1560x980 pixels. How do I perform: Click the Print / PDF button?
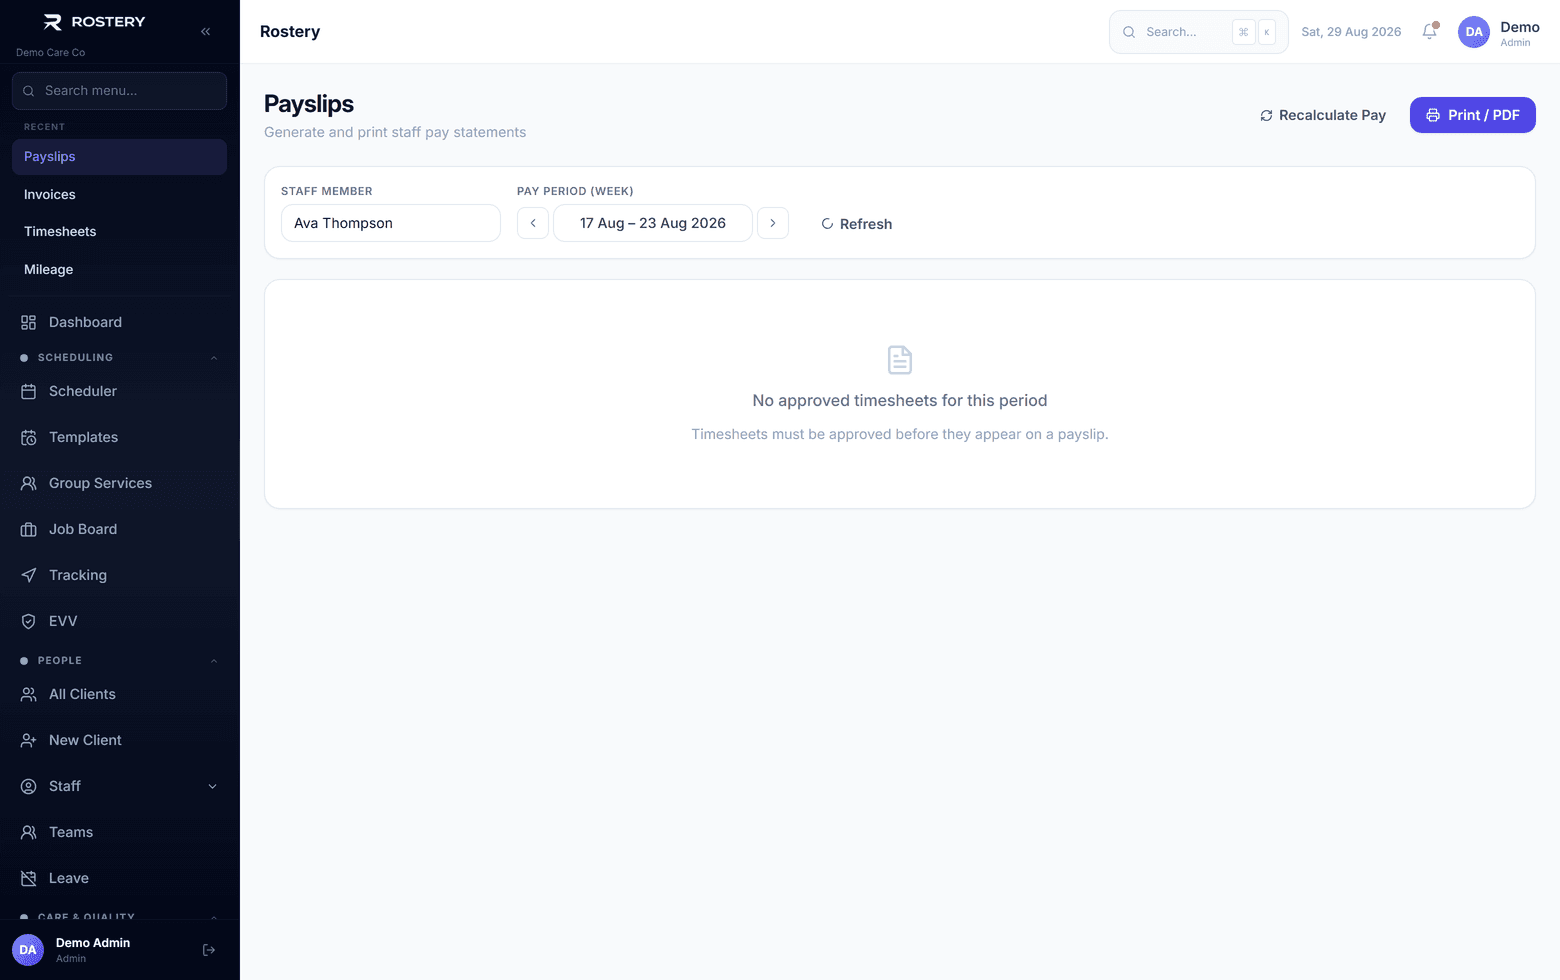(1473, 115)
